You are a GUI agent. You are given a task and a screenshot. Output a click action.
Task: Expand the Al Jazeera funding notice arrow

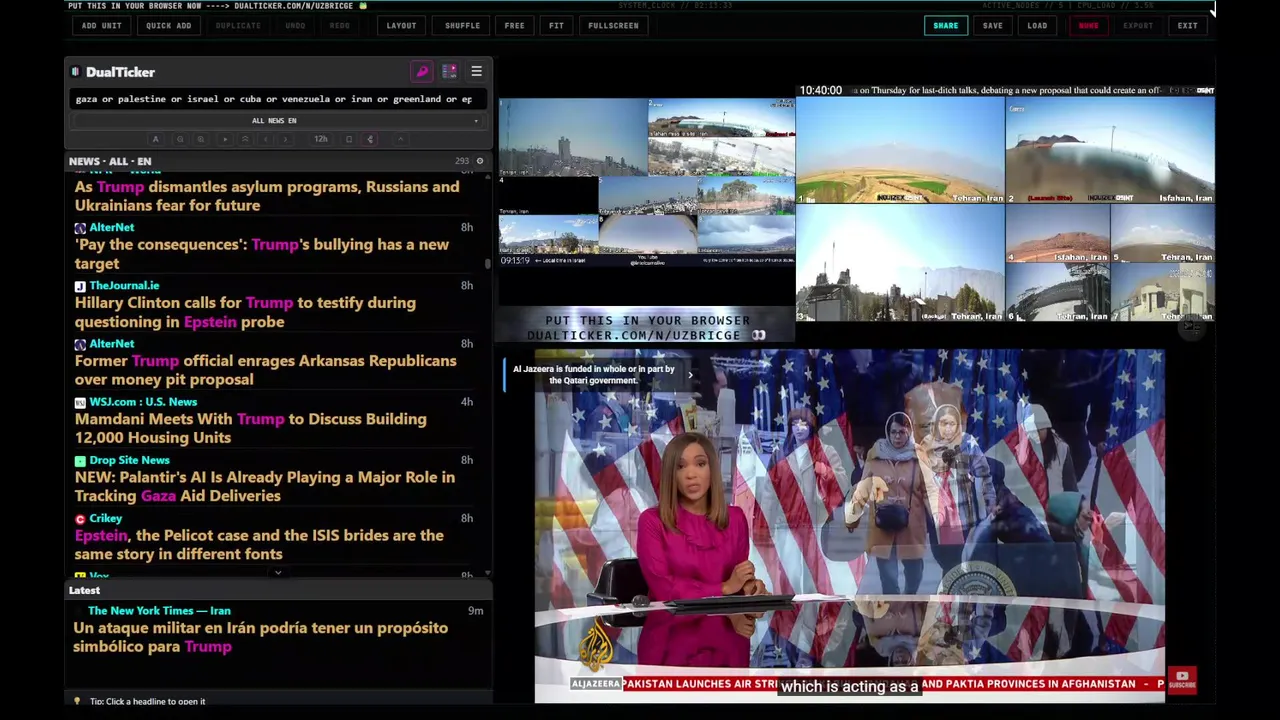tap(689, 375)
